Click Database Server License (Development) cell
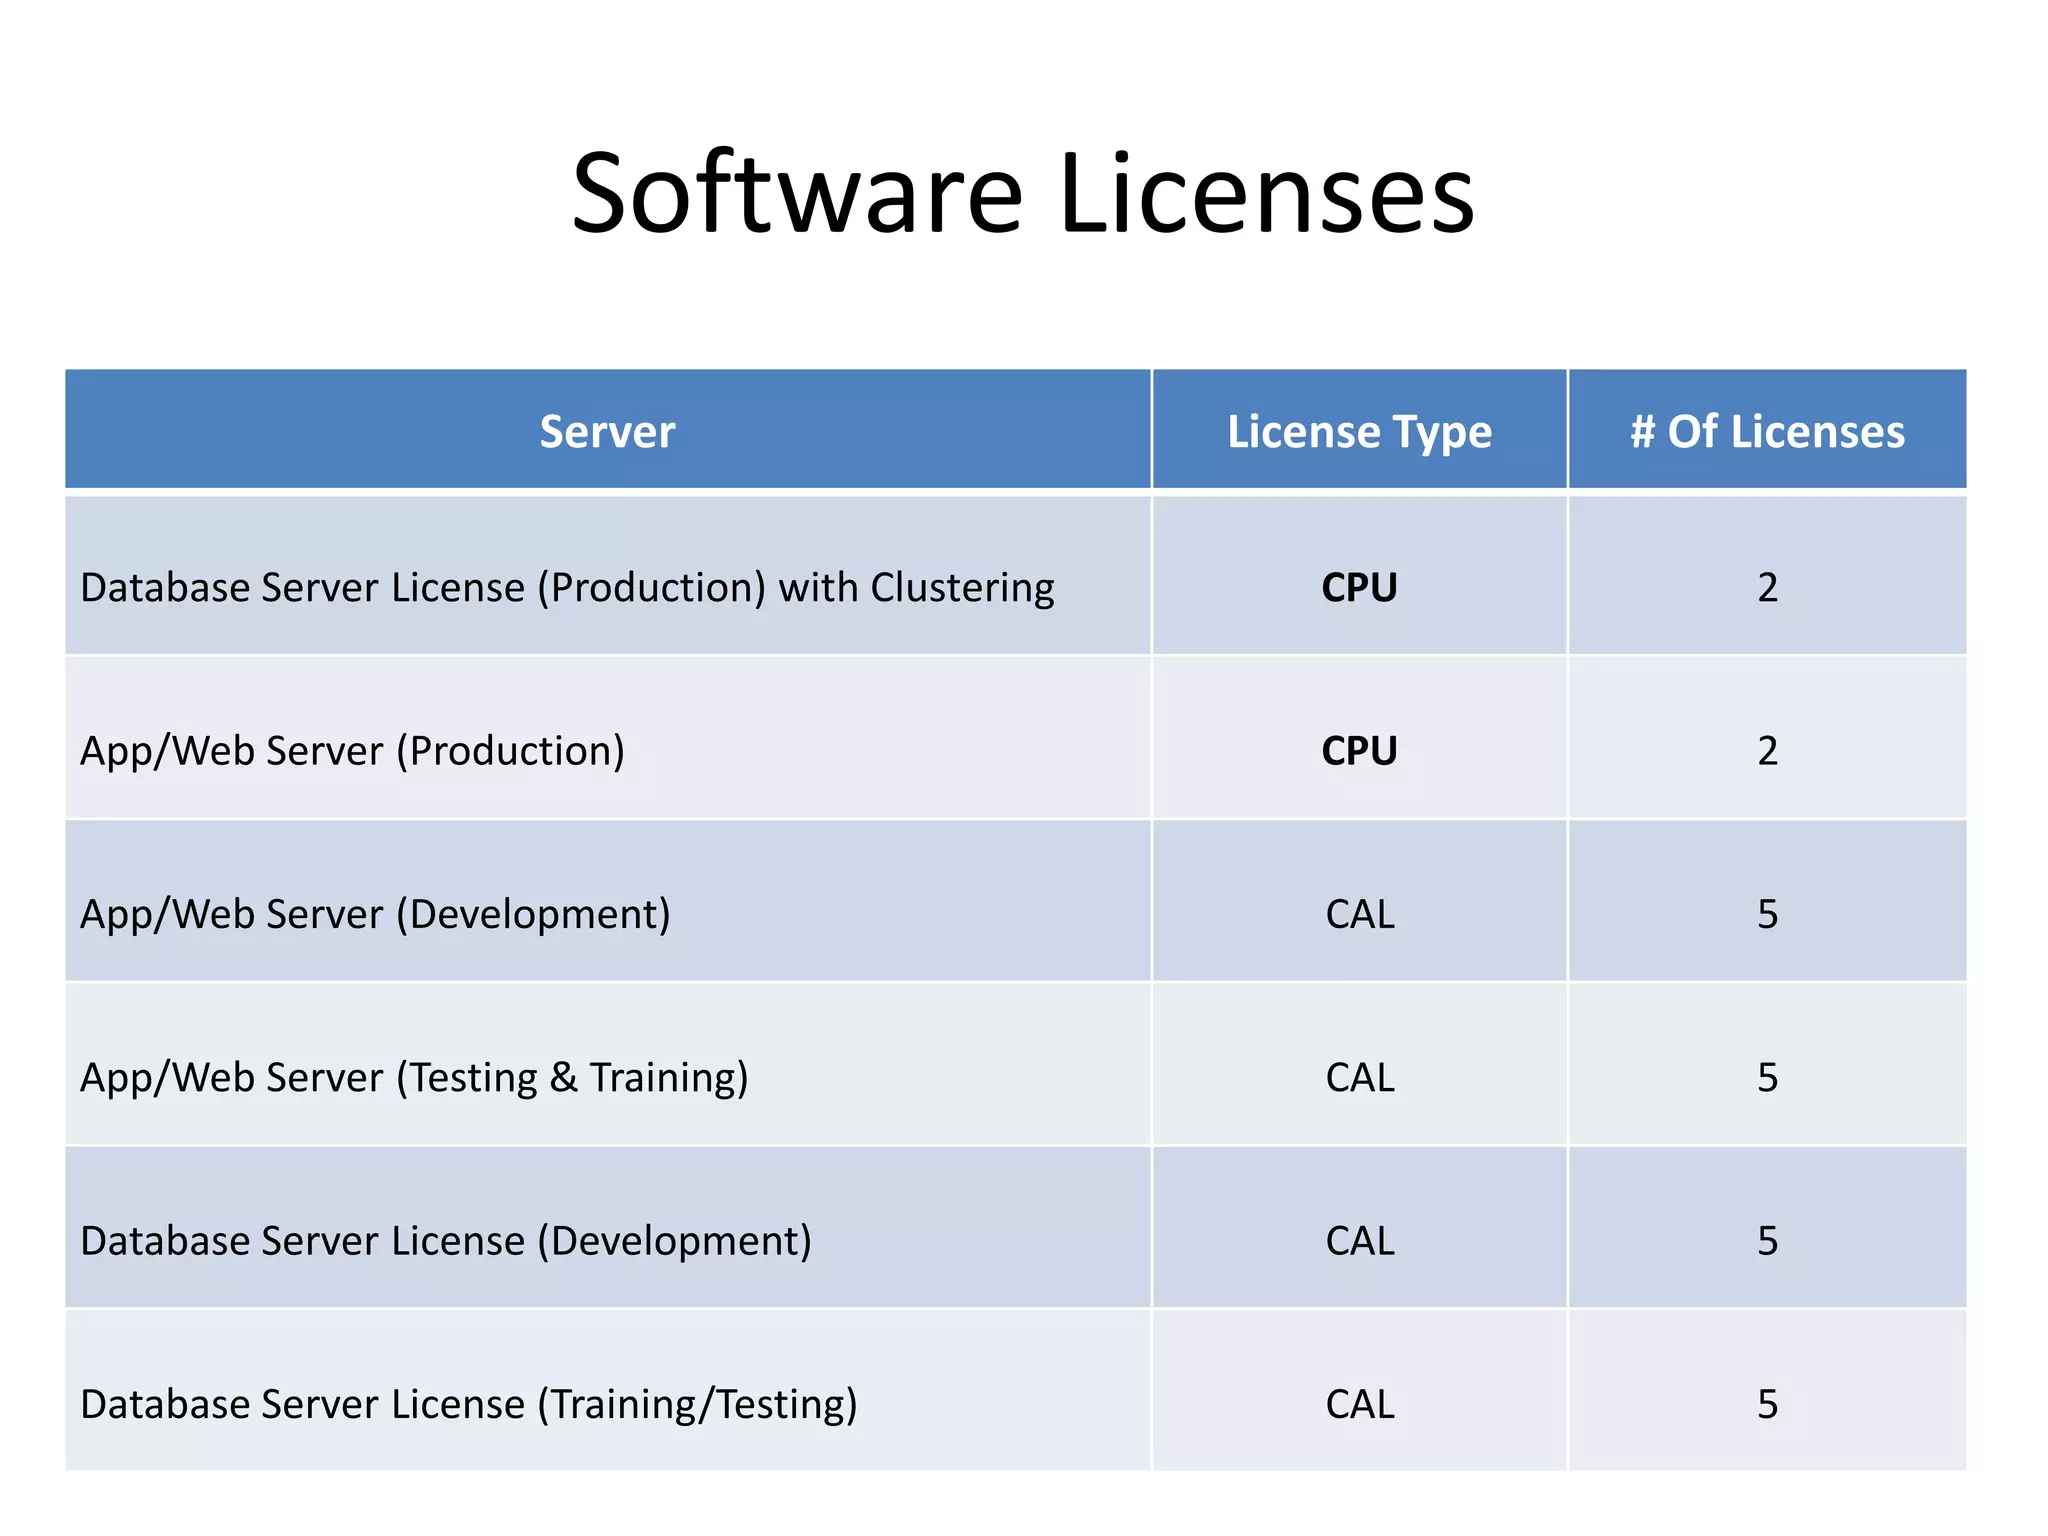Viewport: 2048px width, 1536px height. (x=446, y=1241)
